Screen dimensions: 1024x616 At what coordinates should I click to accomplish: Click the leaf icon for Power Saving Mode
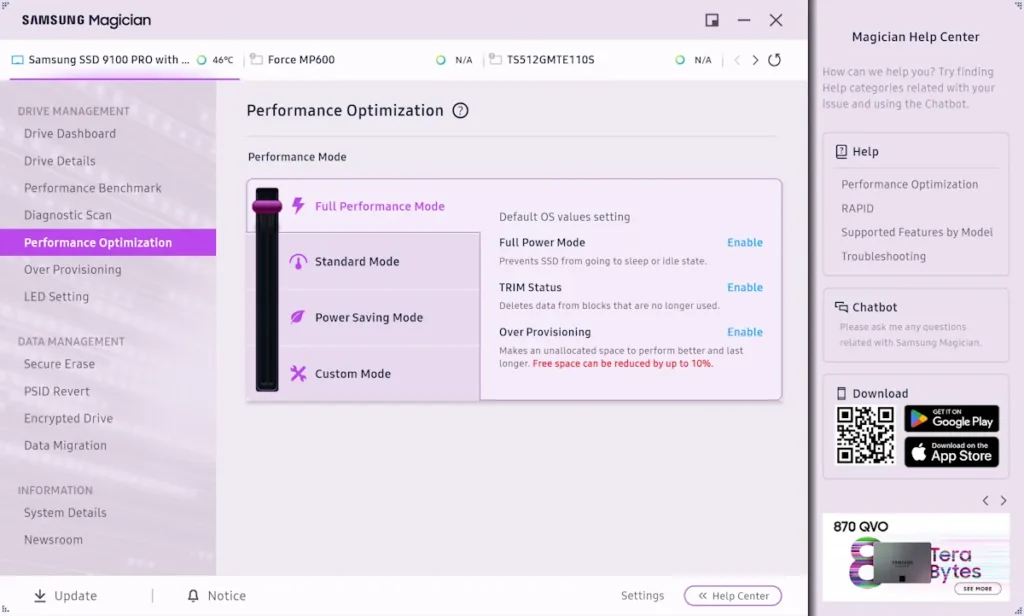[298, 317]
